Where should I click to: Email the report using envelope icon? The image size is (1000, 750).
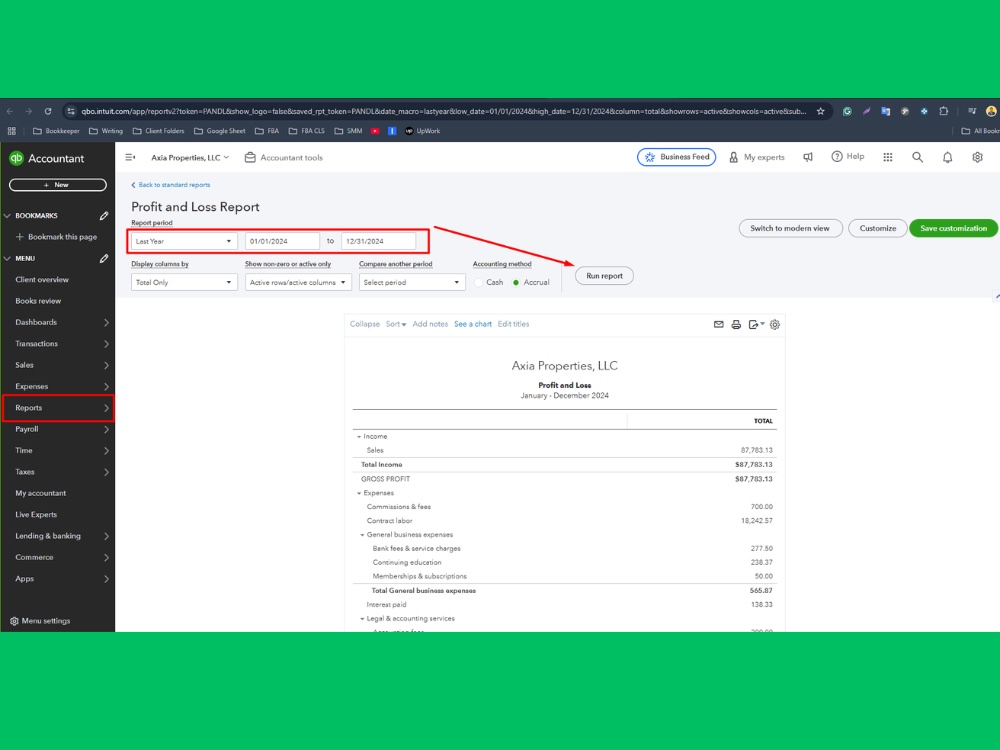719,324
